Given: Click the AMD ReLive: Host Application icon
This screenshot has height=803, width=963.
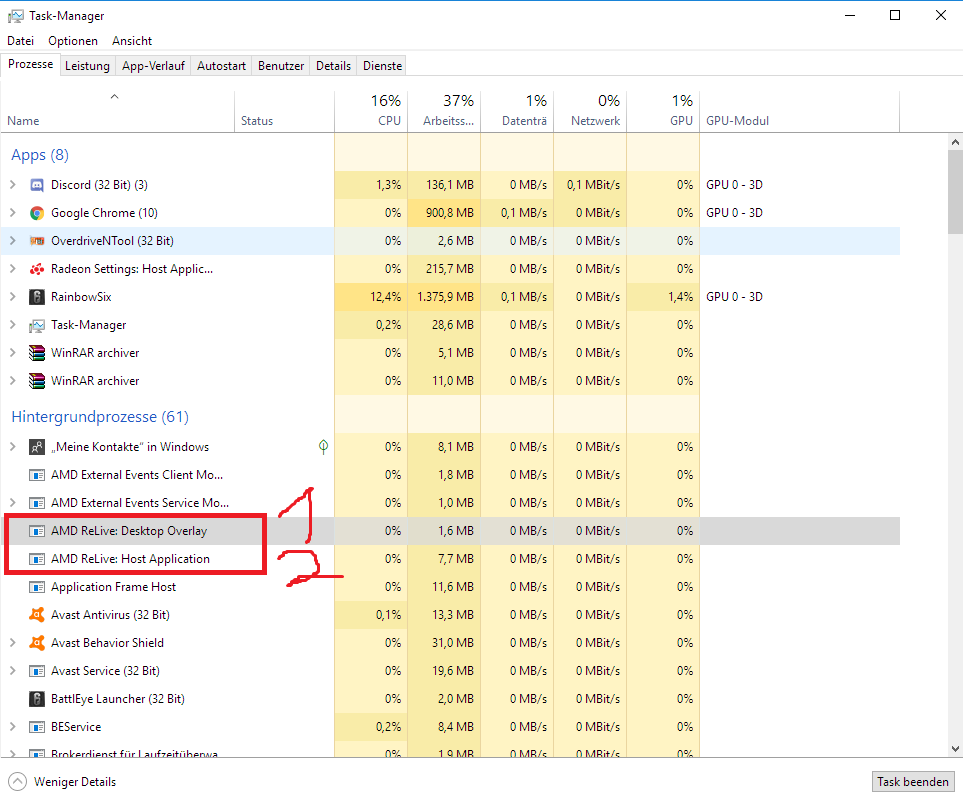Looking at the screenshot, I should coord(37,559).
